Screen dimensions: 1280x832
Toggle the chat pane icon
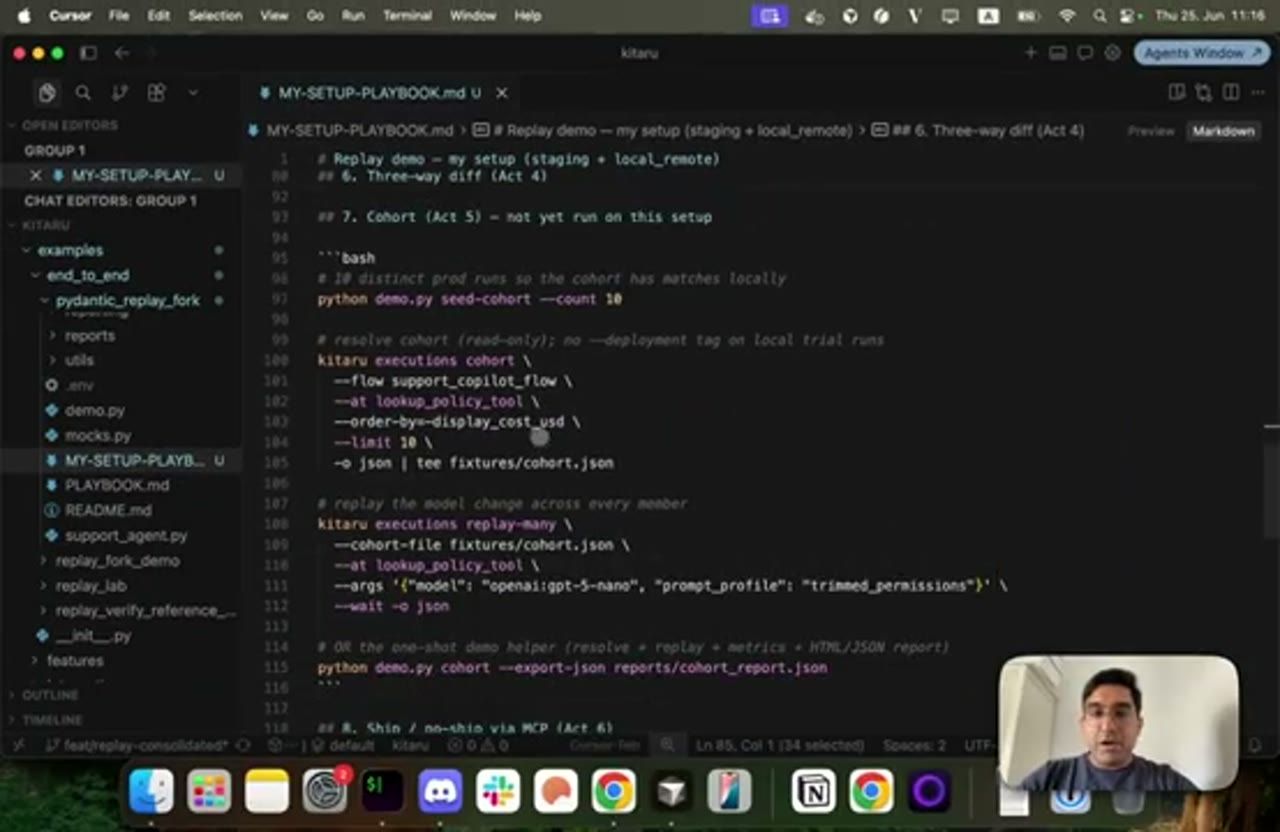(1085, 53)
